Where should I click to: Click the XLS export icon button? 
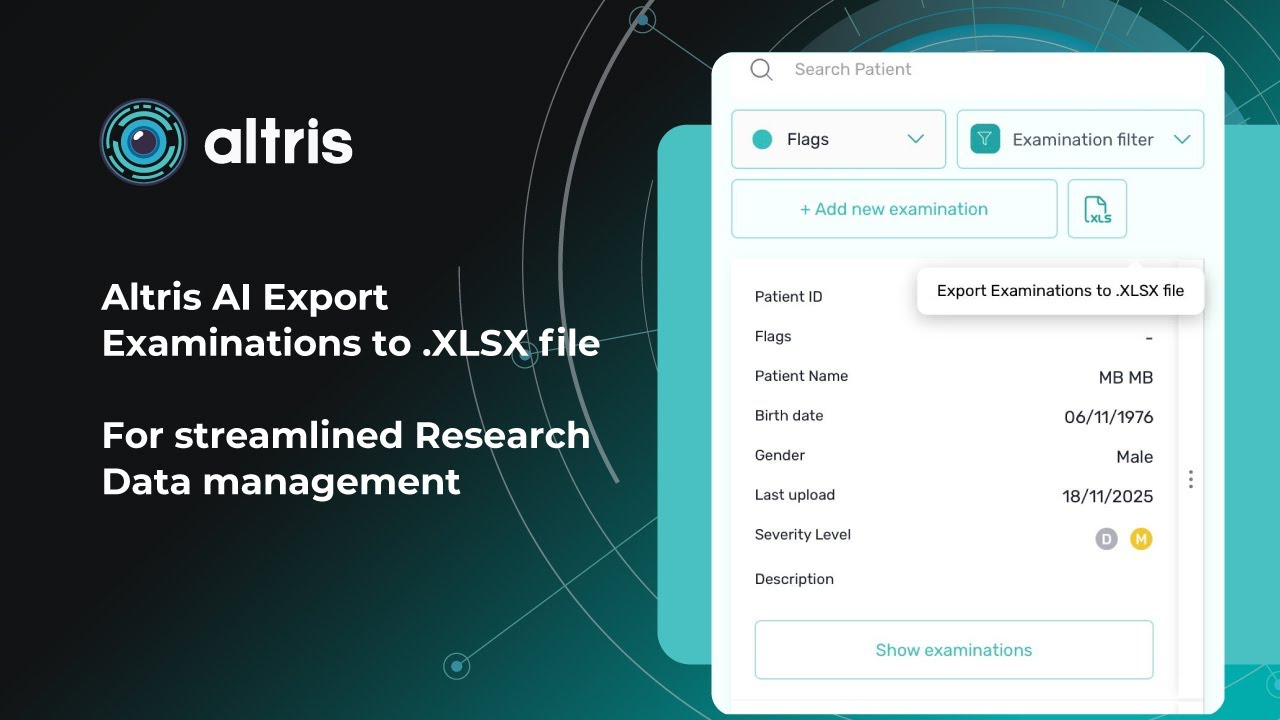click(x=1097, y=209)
